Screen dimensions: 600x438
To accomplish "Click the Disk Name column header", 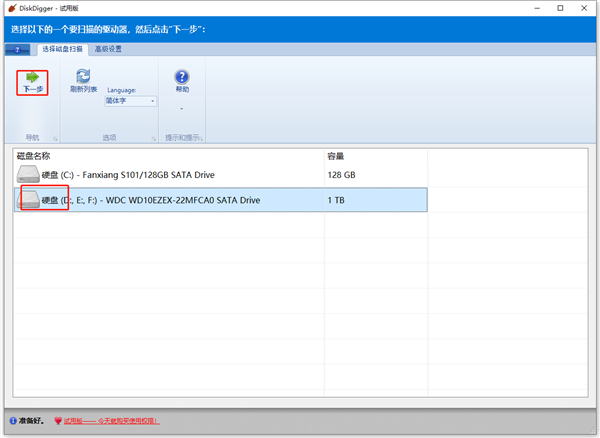I will tap(35, 156).
